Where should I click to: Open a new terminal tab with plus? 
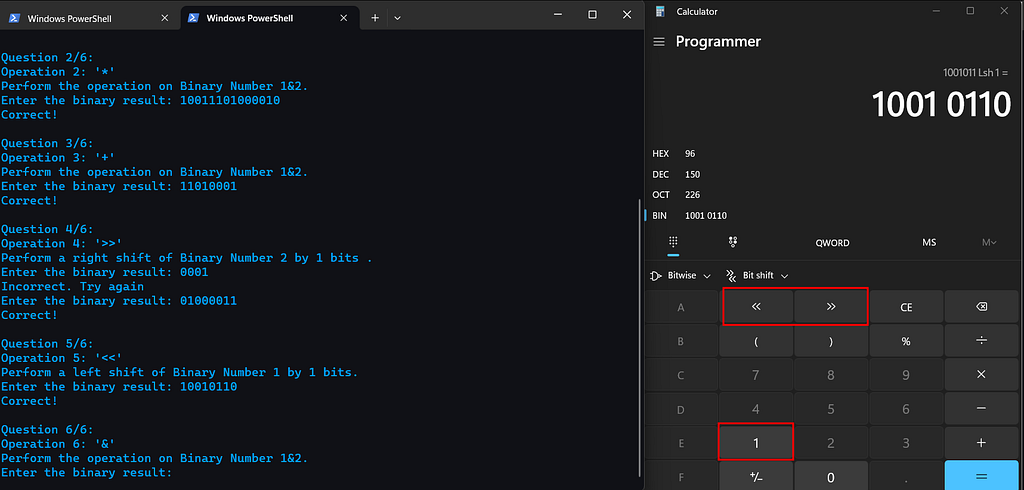pos(375,18)
